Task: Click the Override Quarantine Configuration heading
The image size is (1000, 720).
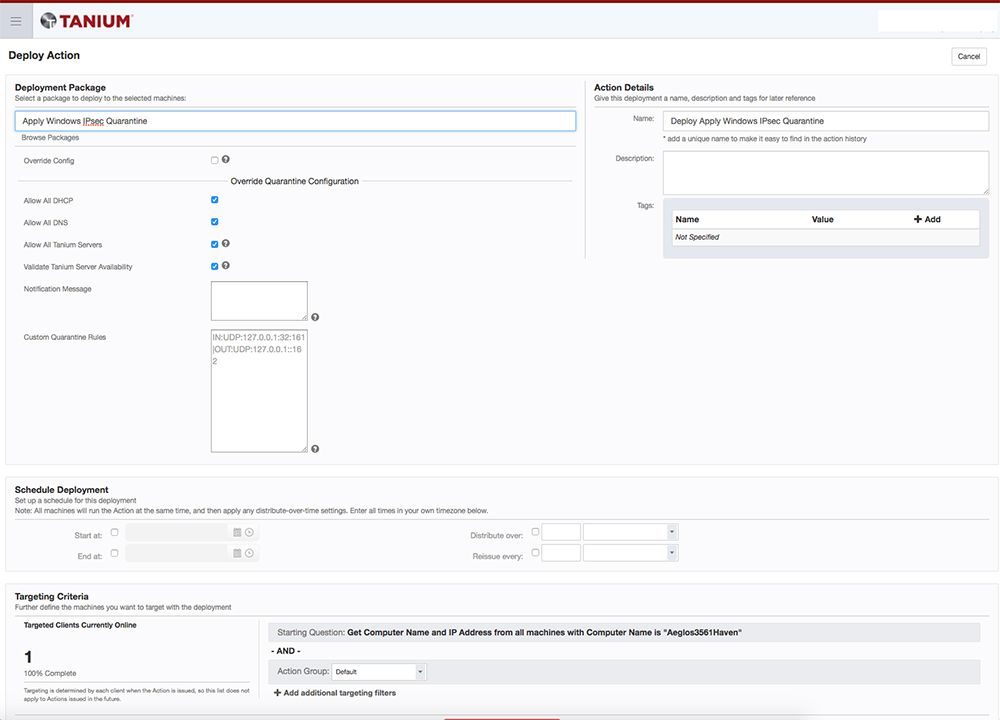Action: (x=295, y=181)
